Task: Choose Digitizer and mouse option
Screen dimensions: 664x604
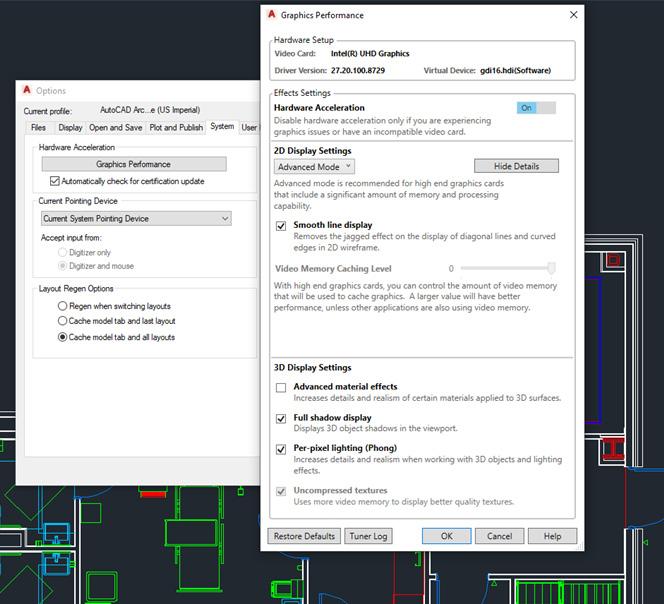Action: [x=62, y=266]
